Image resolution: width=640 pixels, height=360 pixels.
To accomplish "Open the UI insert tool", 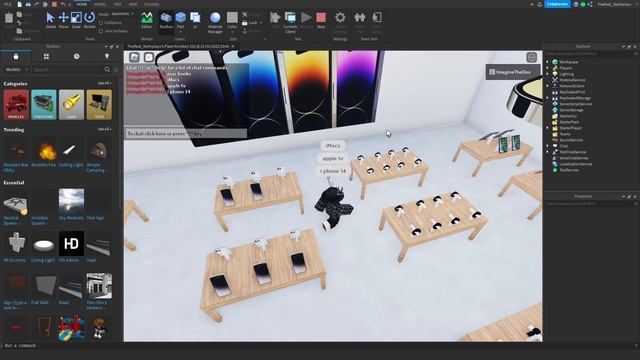I will click(x=195, y=20).
